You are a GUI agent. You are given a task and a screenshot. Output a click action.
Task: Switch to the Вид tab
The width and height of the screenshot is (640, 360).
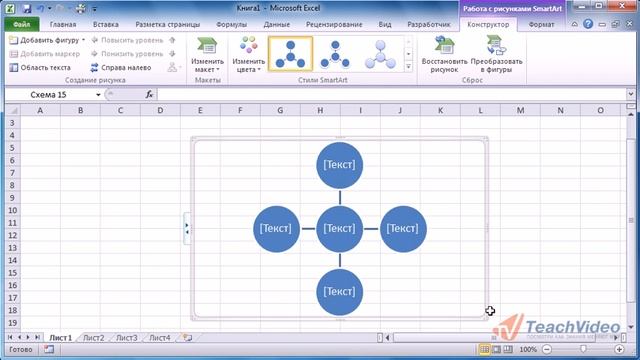click(384, 24)
